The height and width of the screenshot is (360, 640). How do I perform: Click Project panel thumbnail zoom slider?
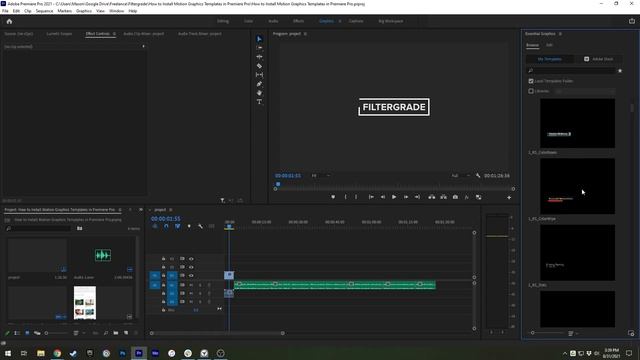(56, 333)
